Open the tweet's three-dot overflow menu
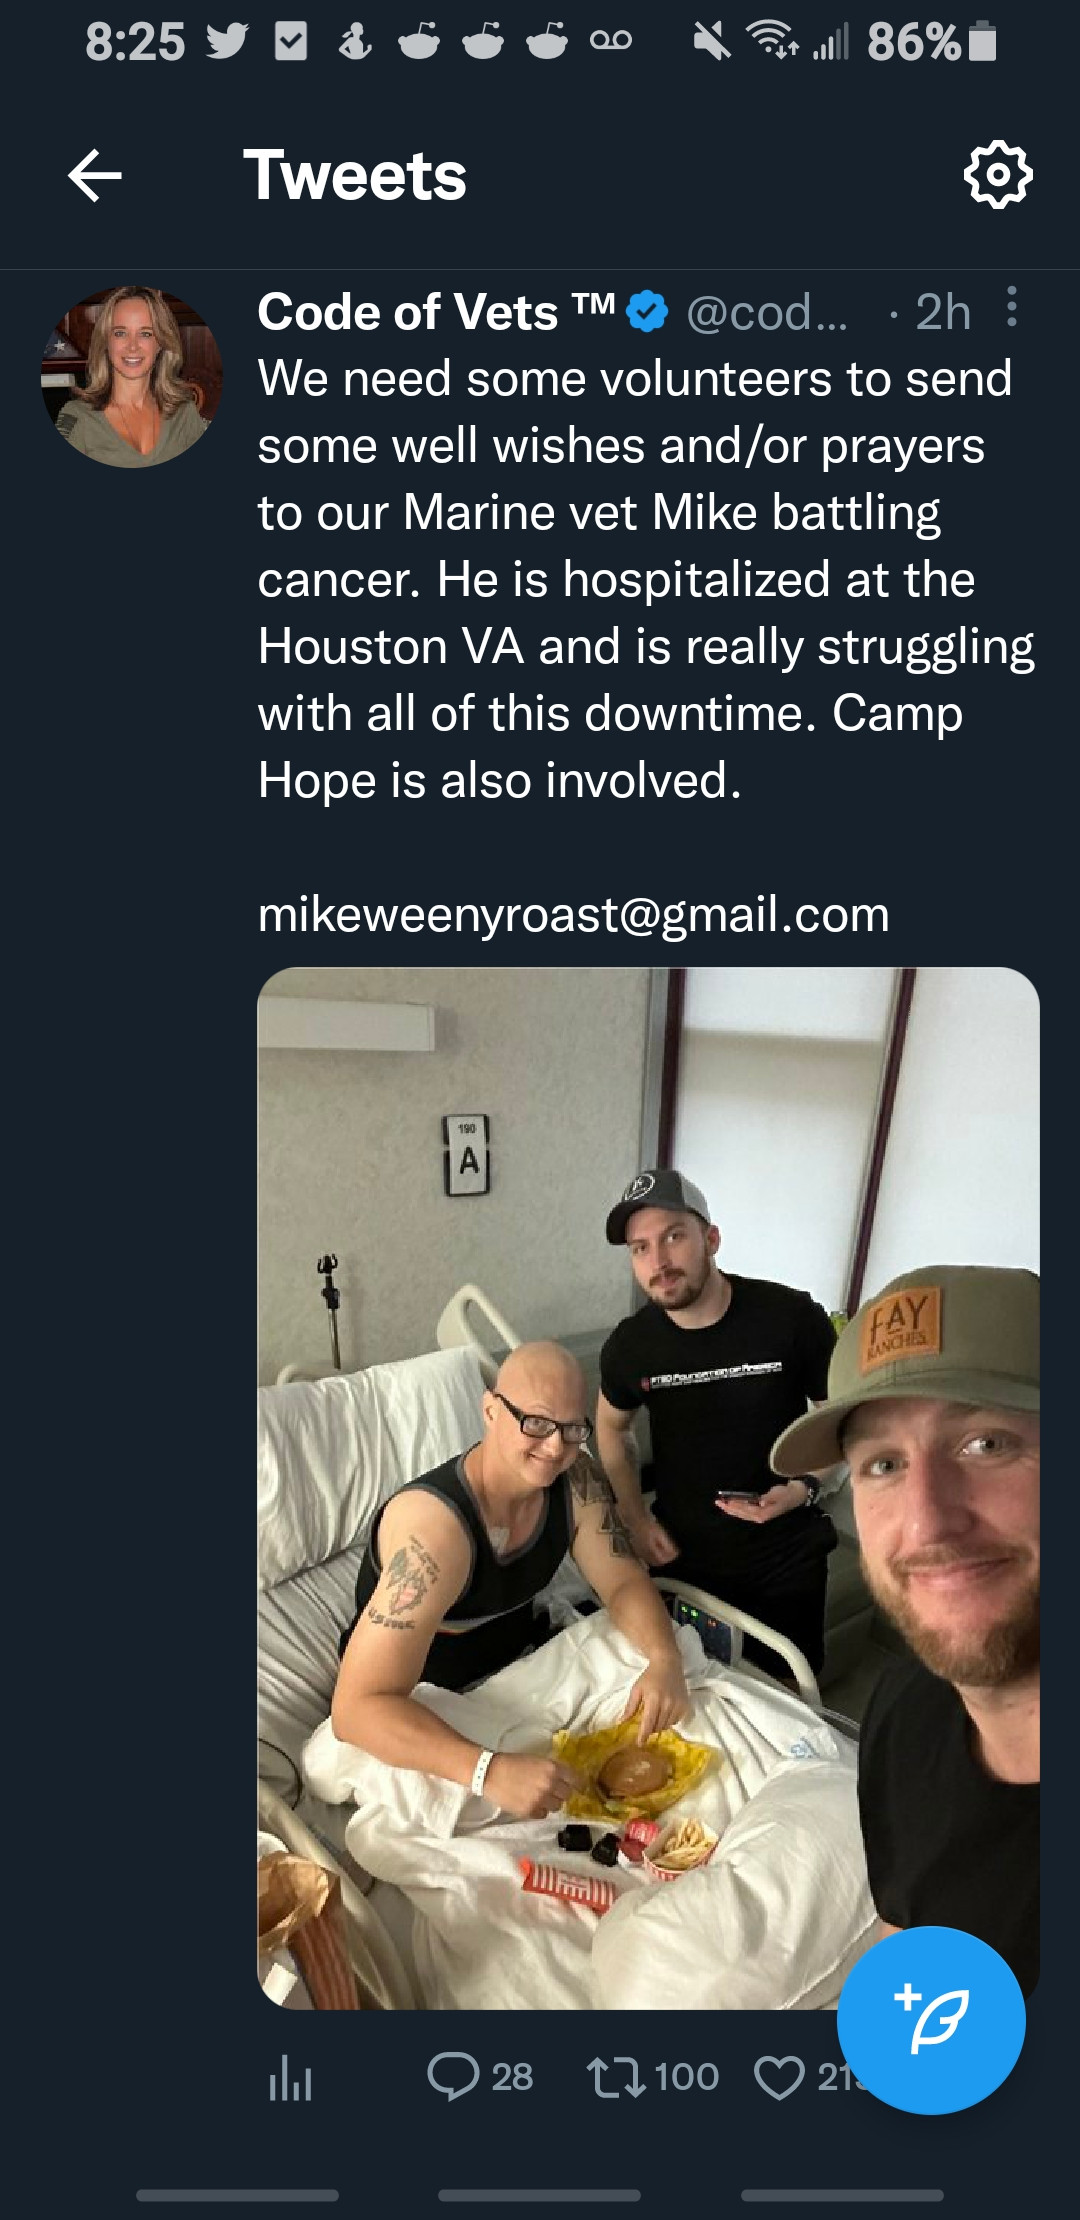The width and height of the screenshot is (1080, 2220). 1012,307
